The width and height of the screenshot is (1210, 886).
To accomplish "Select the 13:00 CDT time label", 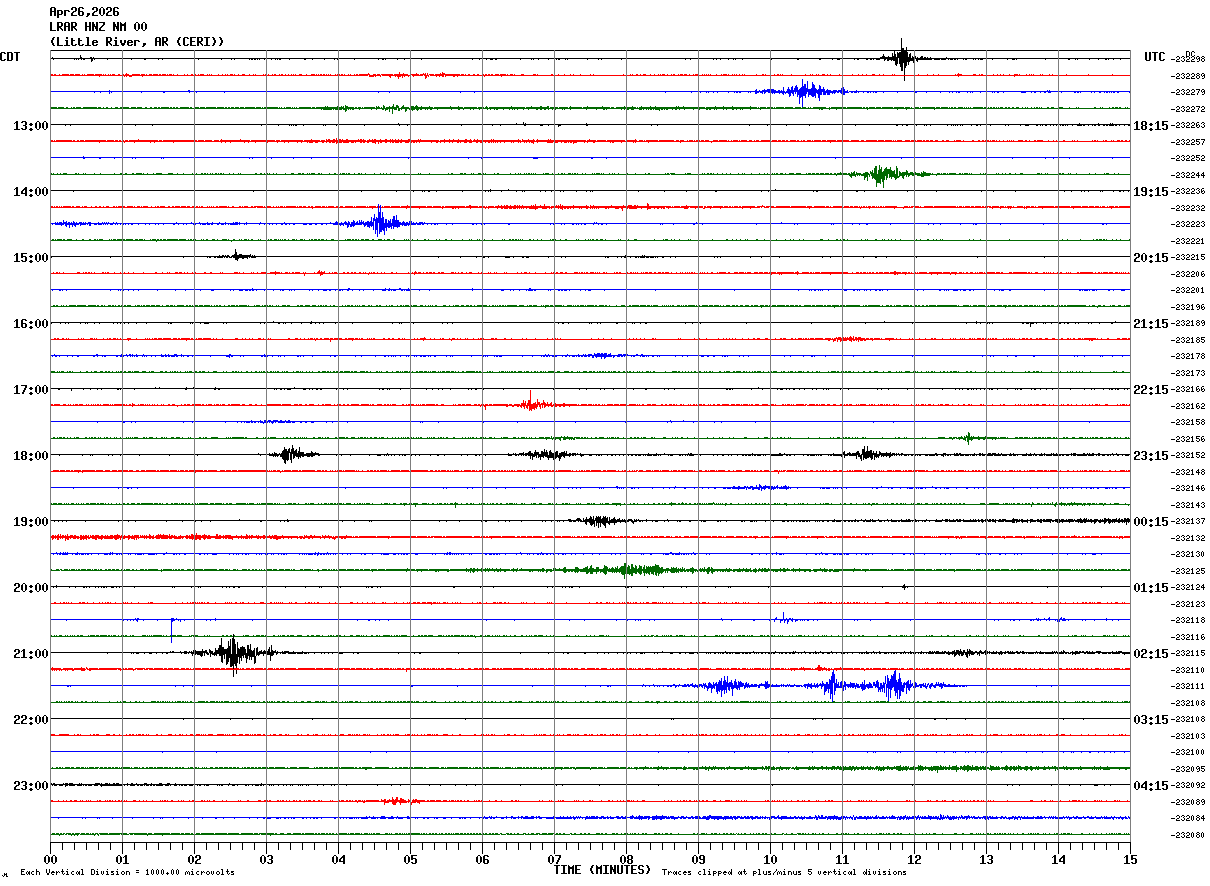I will tap(31, 126).
